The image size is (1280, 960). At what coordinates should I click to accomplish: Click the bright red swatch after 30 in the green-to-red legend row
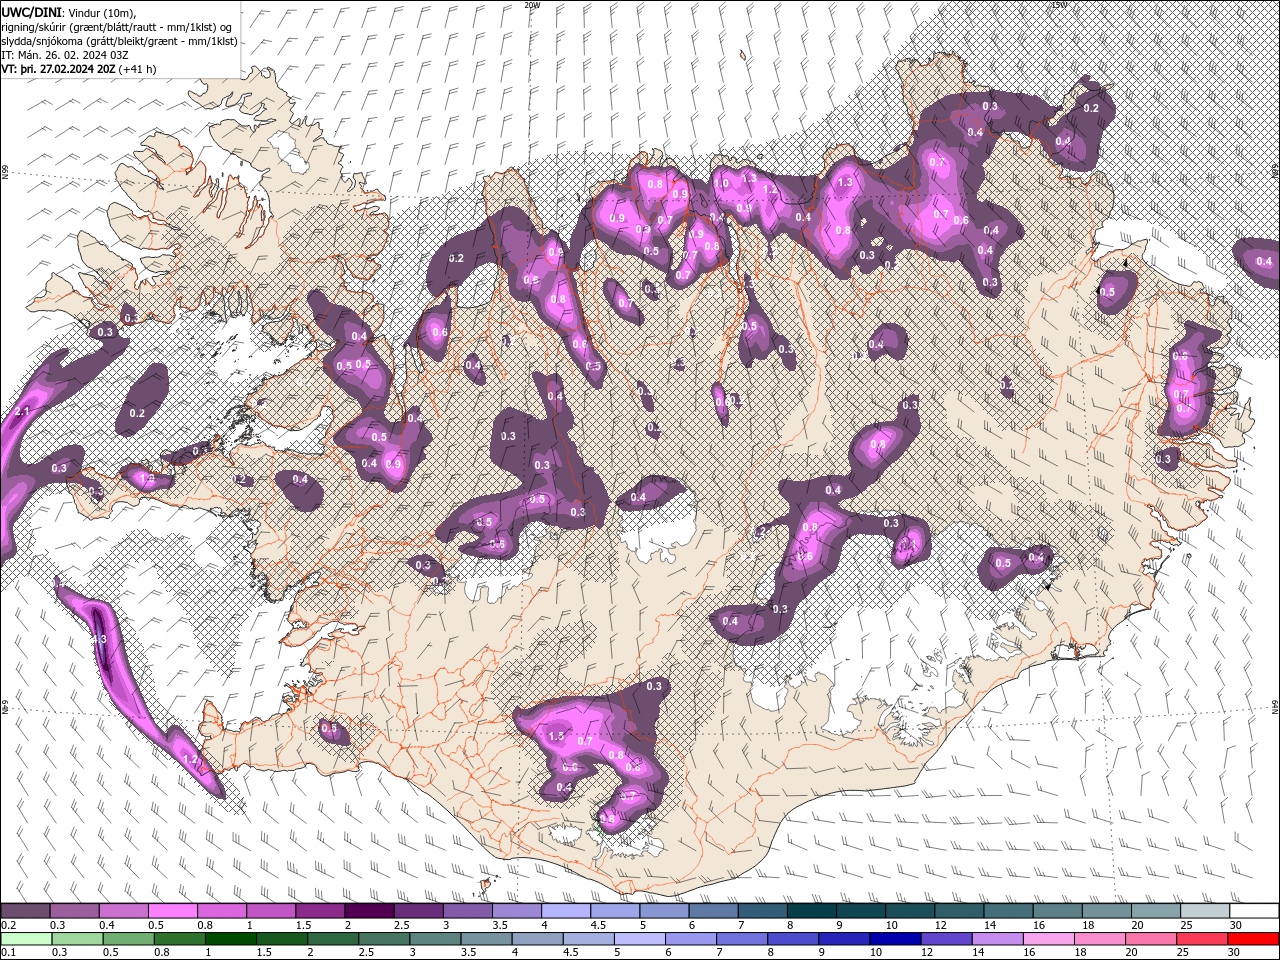pos(1254,938)
